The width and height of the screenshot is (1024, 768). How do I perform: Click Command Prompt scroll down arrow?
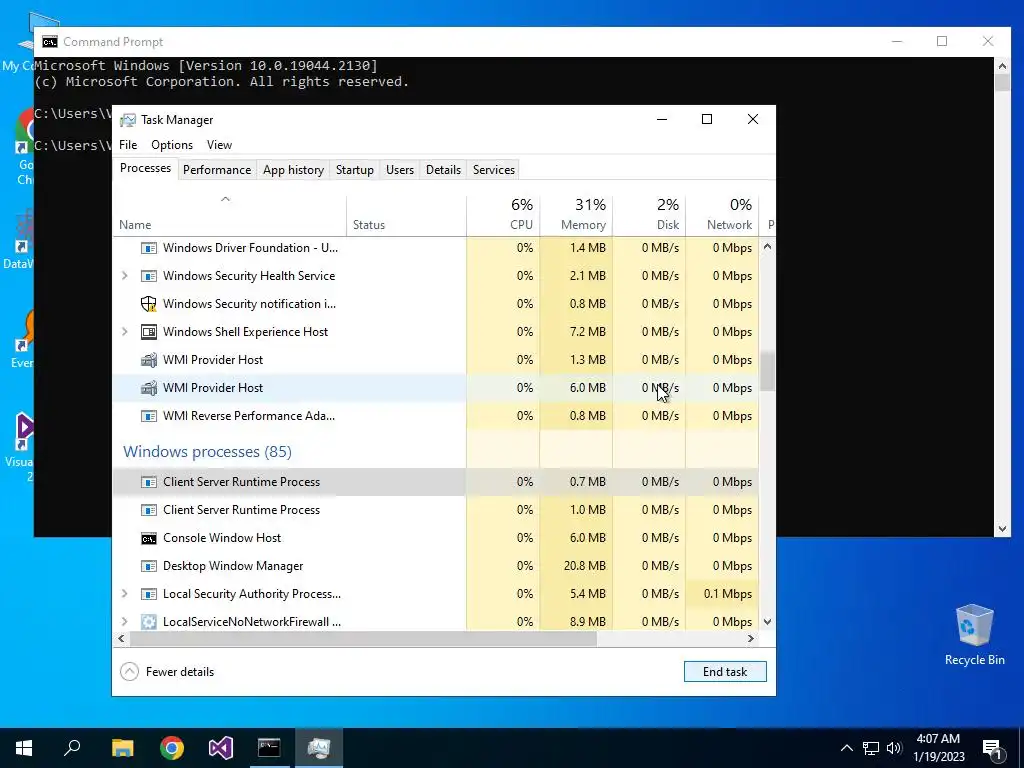pos(1002,529)
